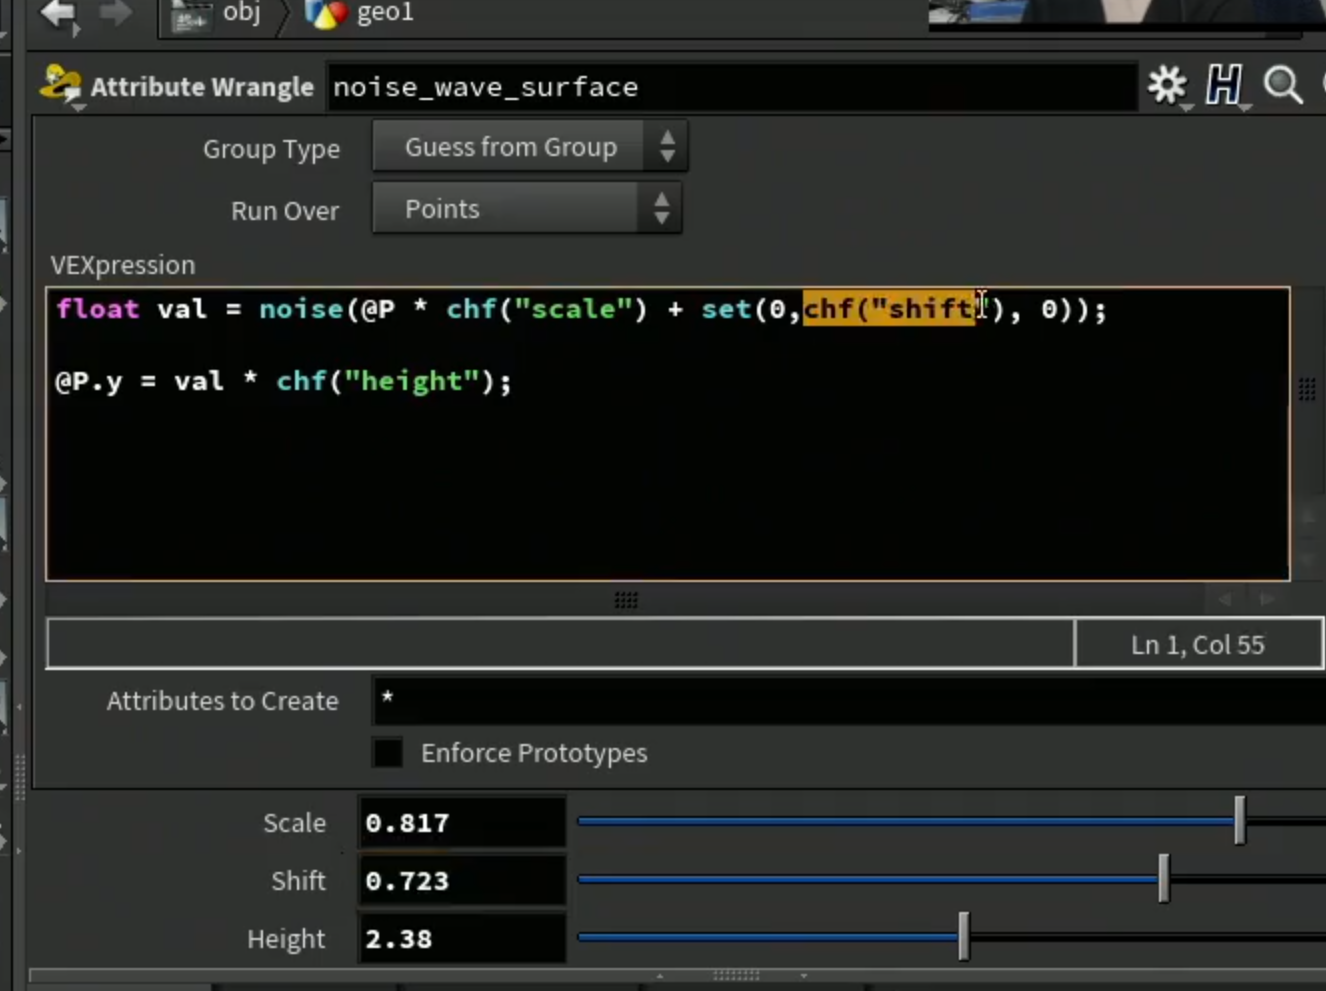This screenshot has width=1326, height=991.
Task: Click the Attribute Wrangle node icon
Action: [61, 85]
